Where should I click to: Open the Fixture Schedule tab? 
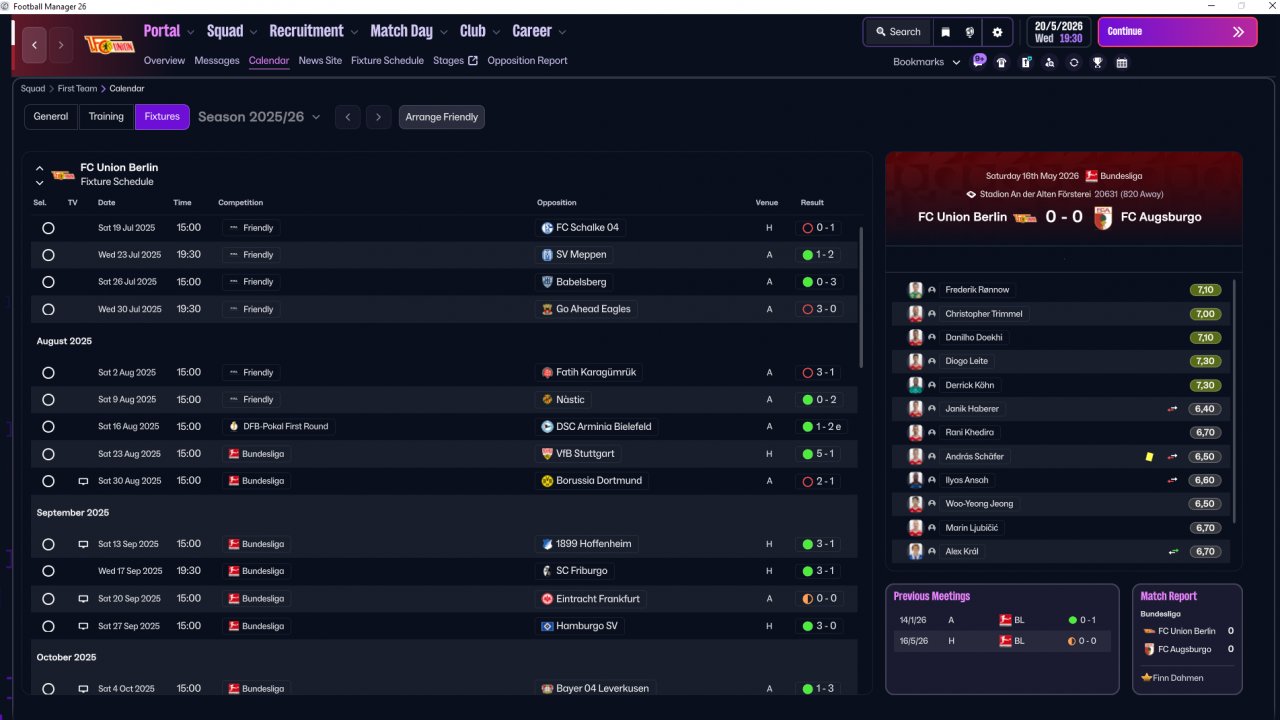coord(387,61)
